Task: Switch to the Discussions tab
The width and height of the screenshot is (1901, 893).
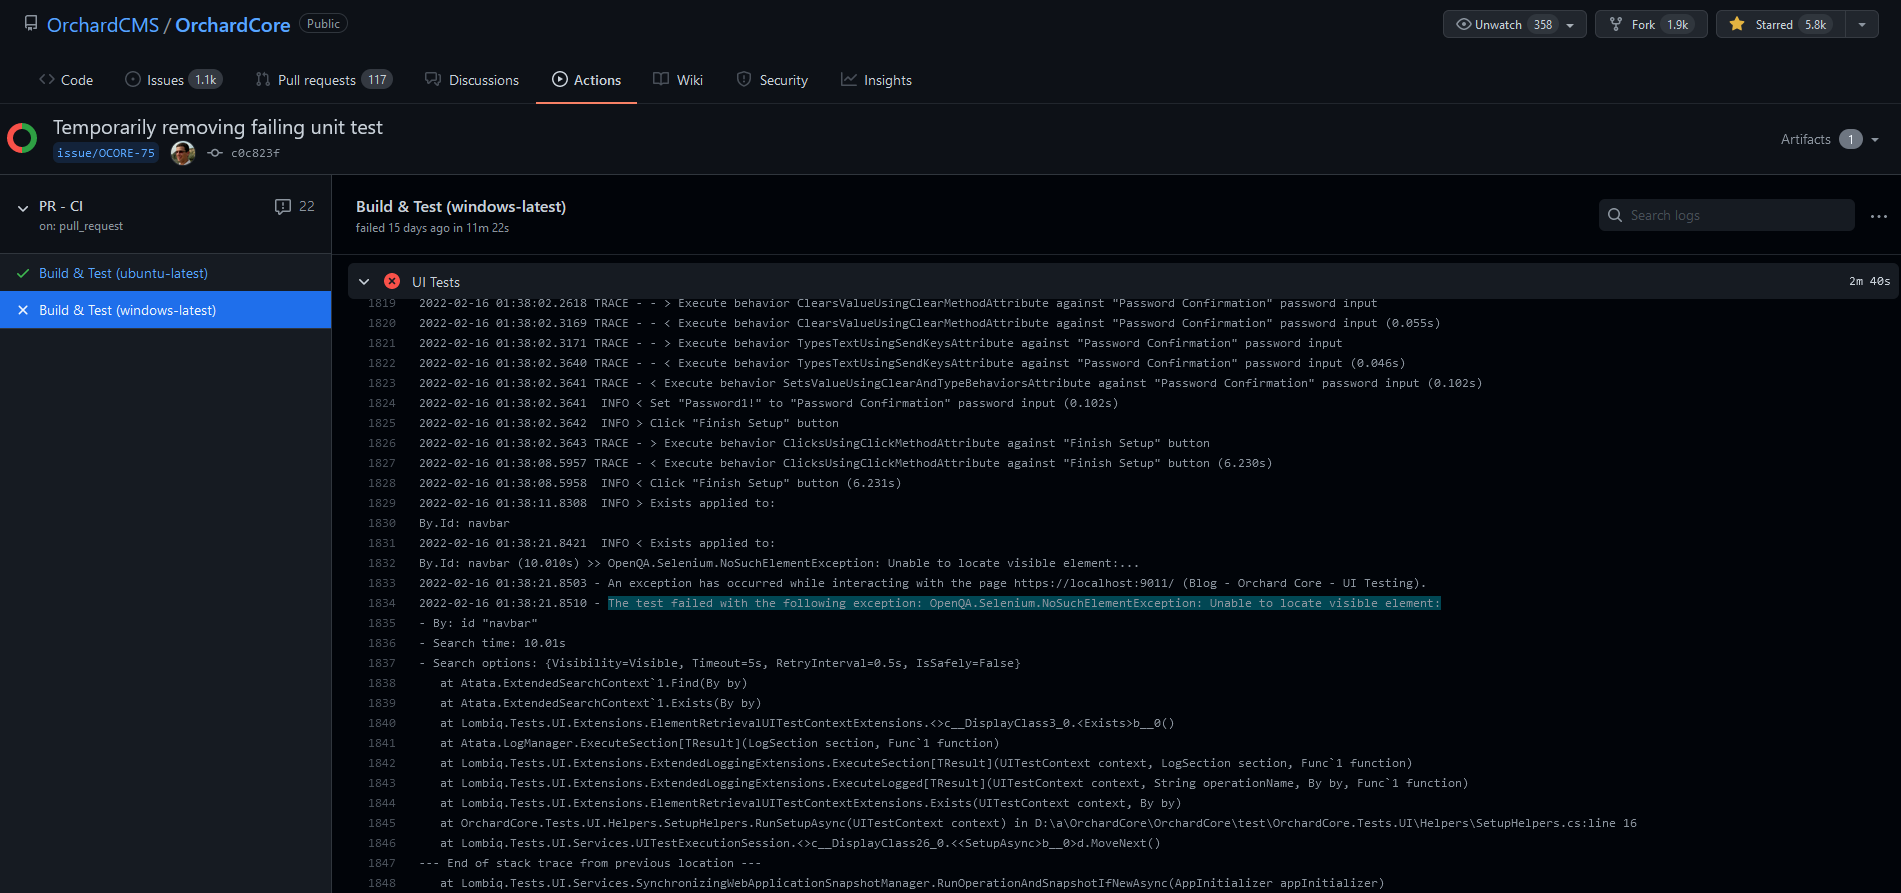Action: pos(472,80)
